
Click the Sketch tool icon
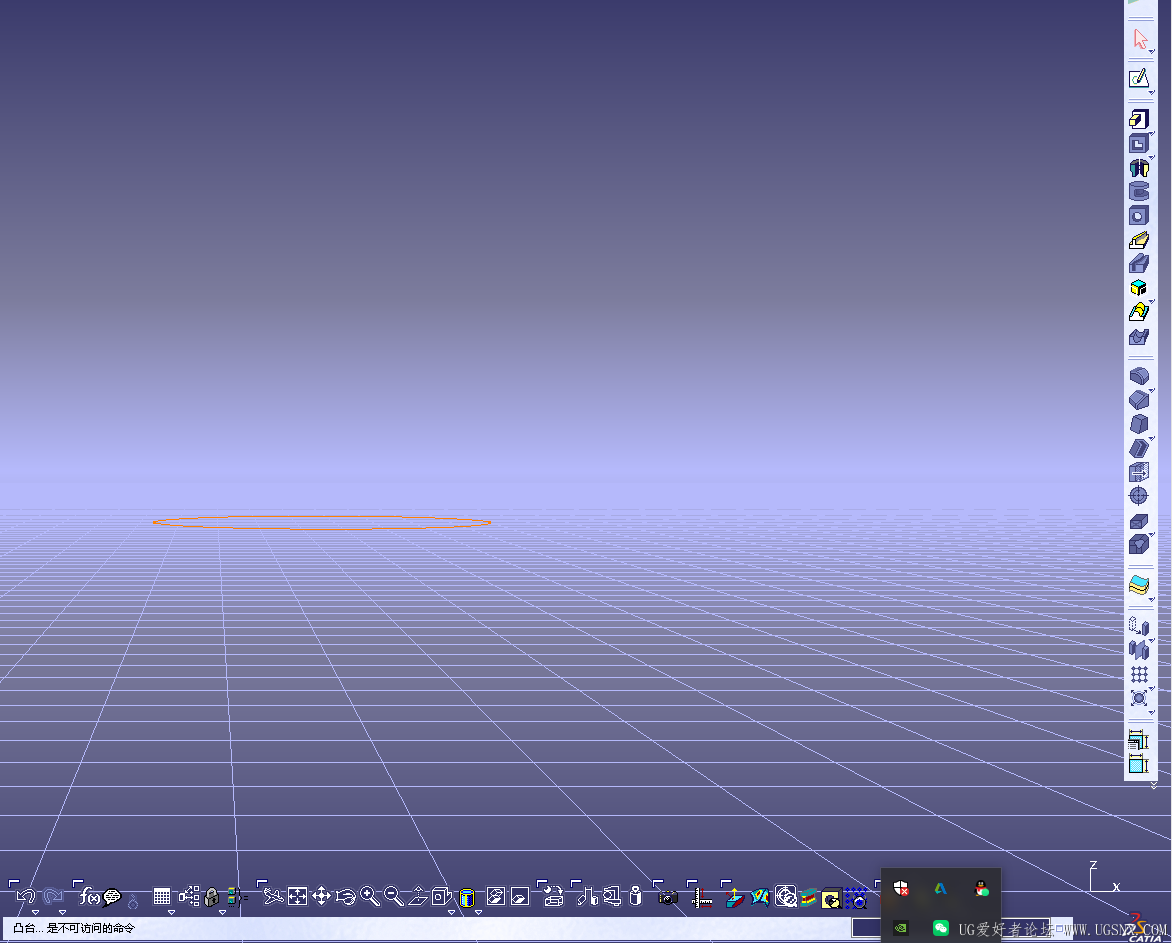pos(1138,78)
